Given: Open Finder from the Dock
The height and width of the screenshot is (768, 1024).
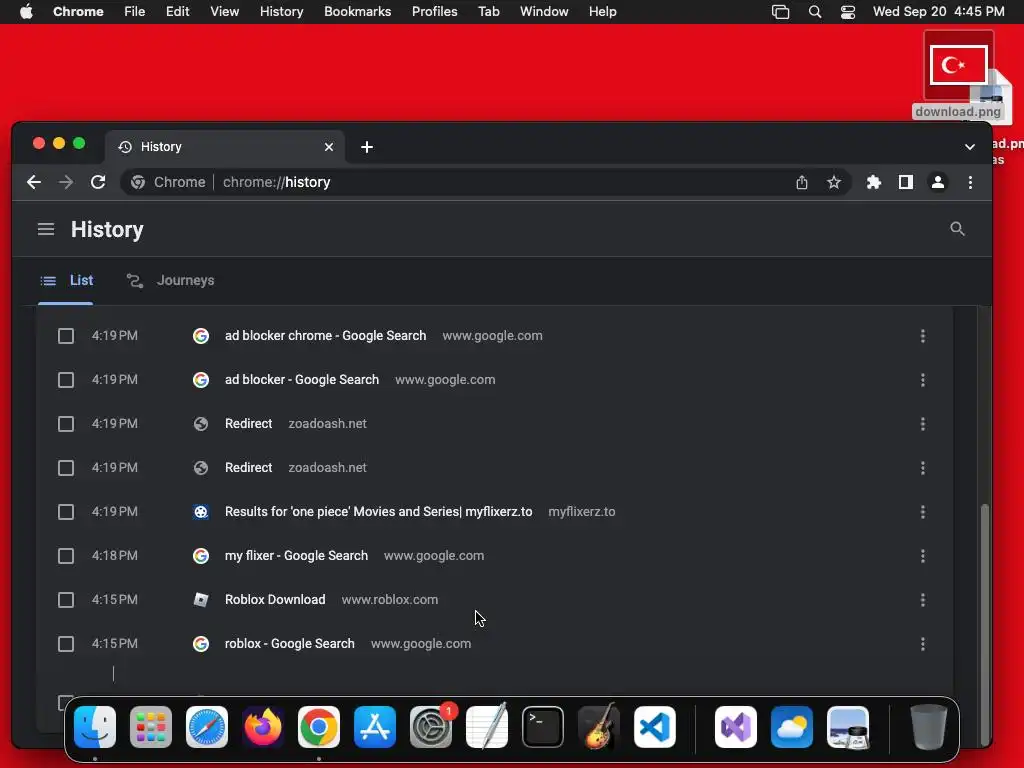Looking at the screenshot, I should (95, 727).
